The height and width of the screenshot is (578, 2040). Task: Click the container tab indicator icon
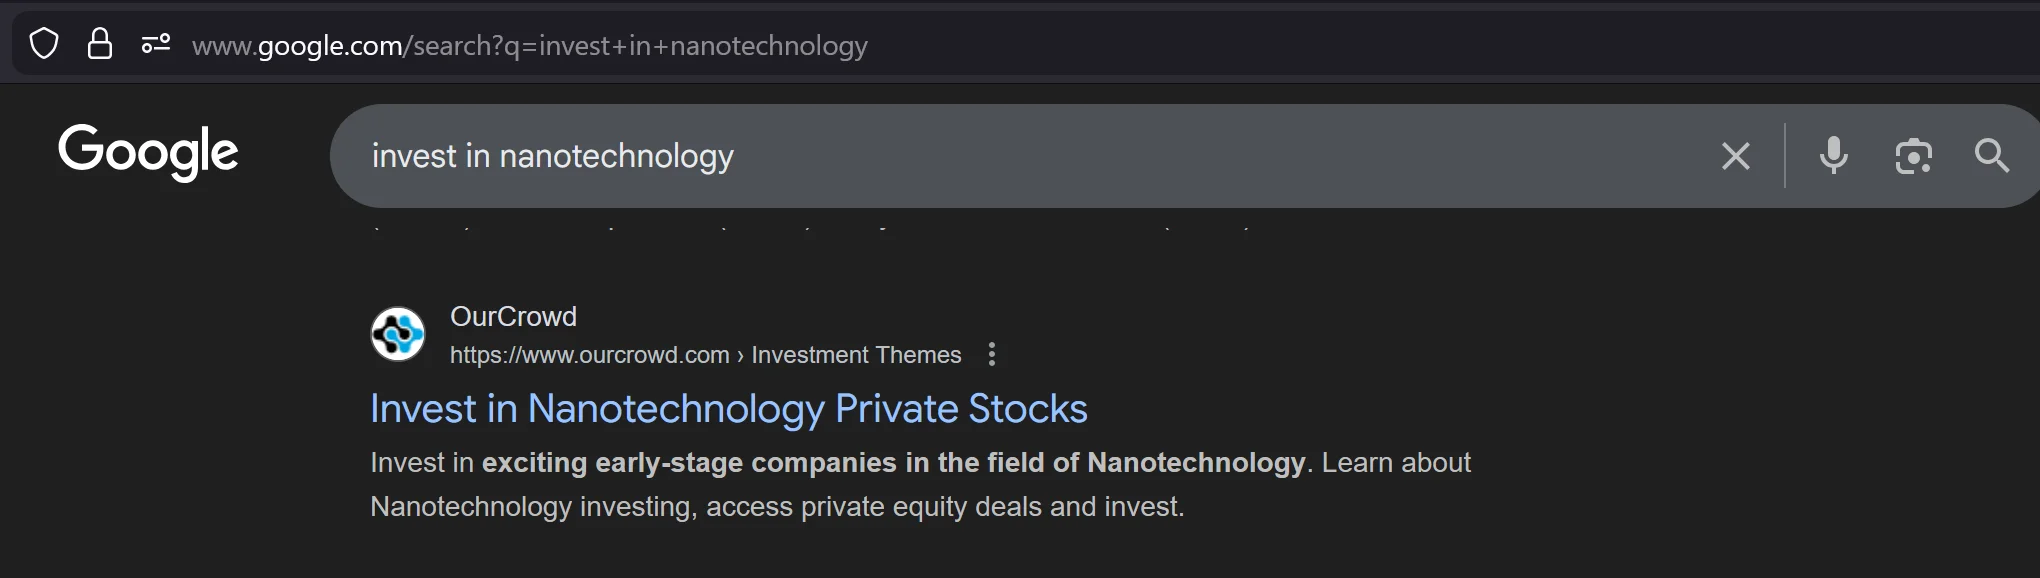point(157,44)
